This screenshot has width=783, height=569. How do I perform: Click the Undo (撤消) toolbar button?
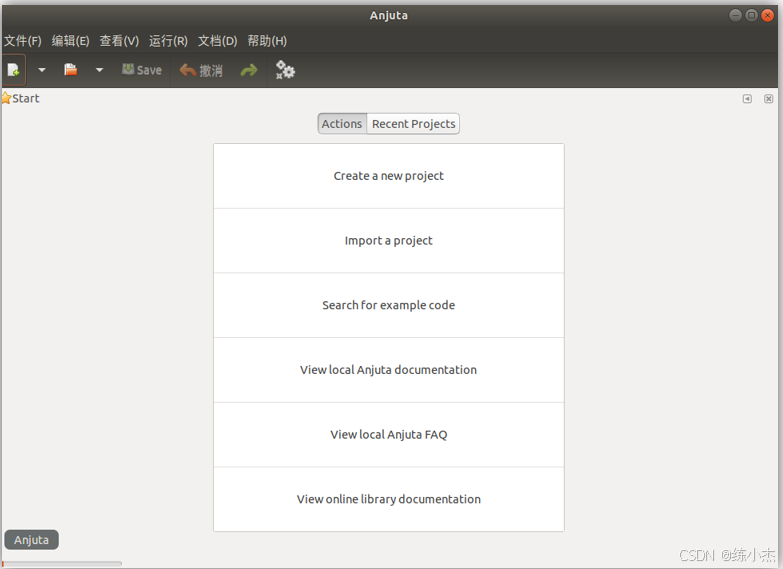[201, 70]
